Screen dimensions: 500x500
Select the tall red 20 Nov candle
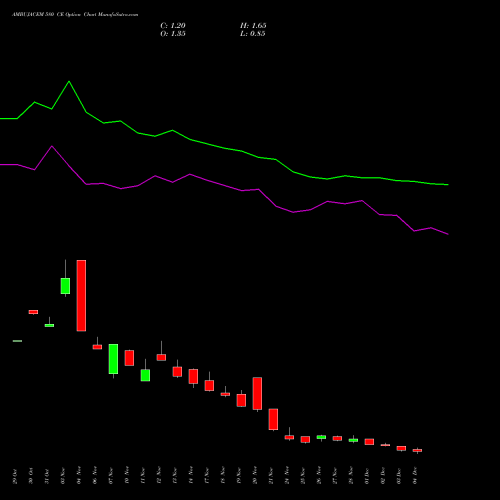[x=257, y=394]
